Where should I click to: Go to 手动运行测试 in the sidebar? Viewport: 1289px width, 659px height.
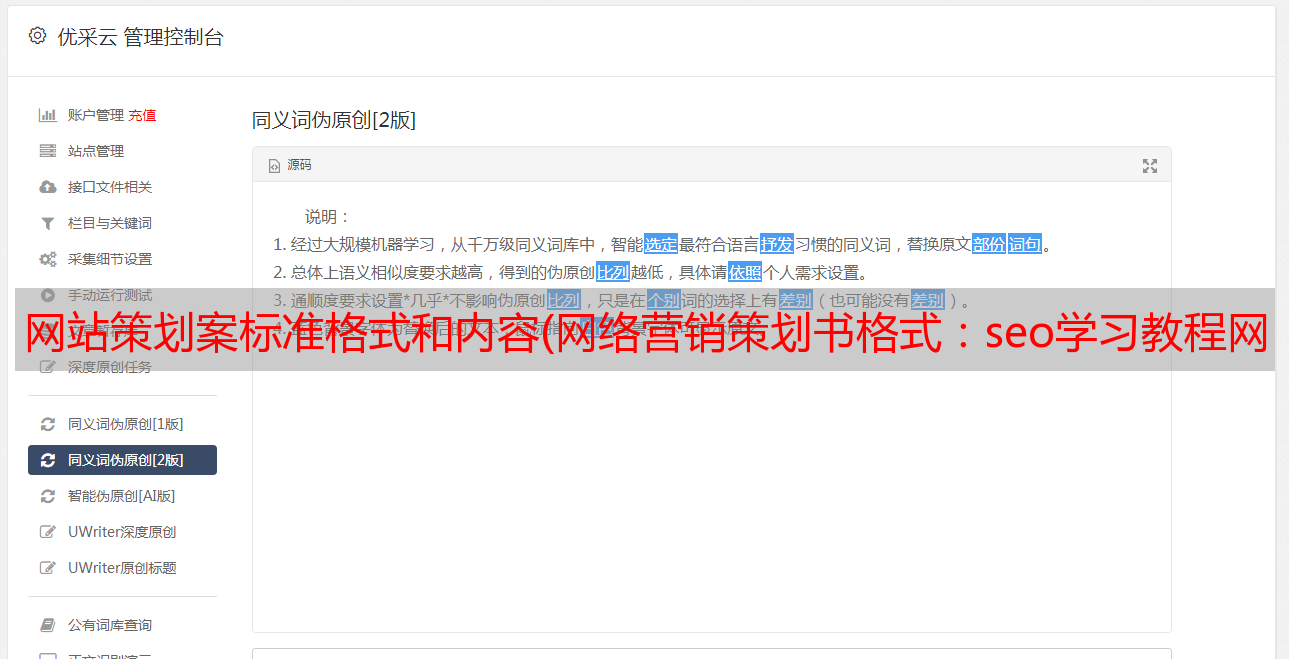(x=110, y=295)
